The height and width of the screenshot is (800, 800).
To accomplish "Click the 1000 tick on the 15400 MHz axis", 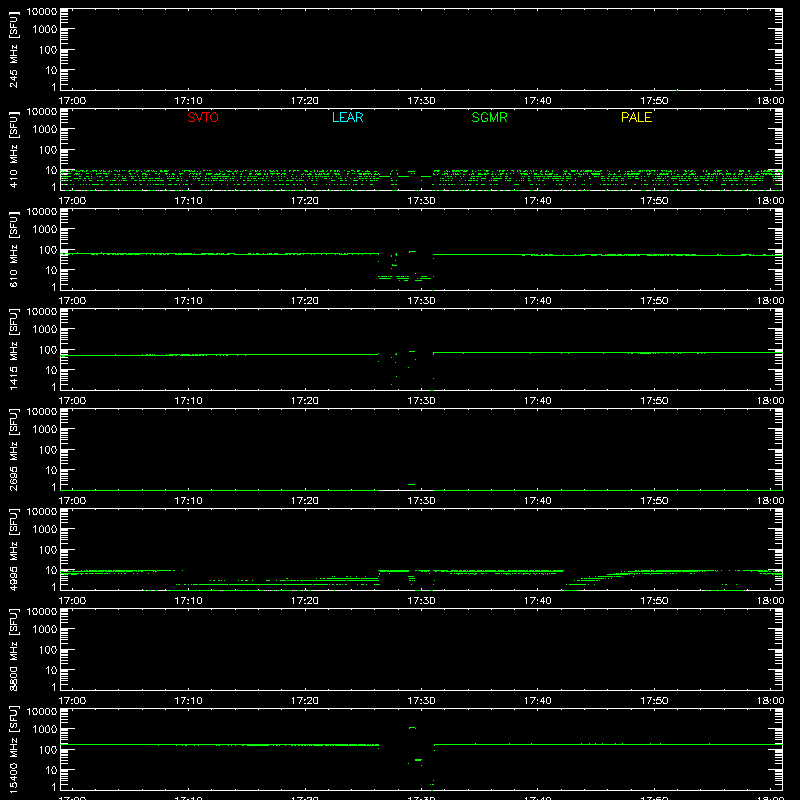I will [x=45, y=730].
